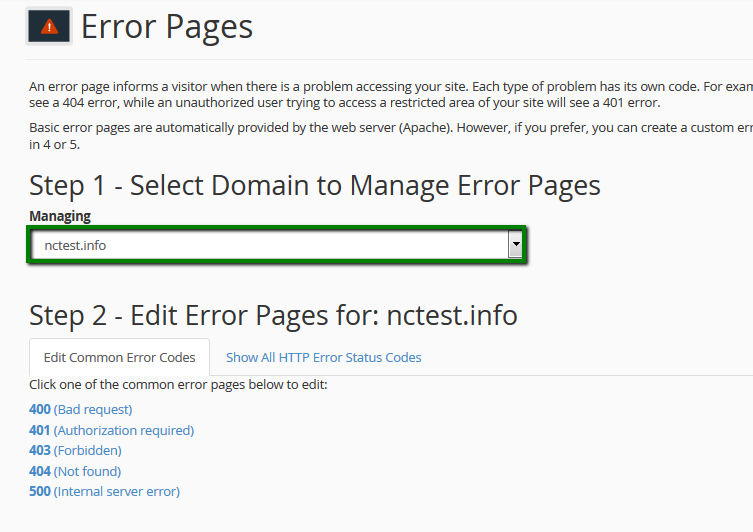Click the Step 1 Select Domain heading
The width and height of the screenshot is (753, 532).
pyautogui.click(x=314, y=186)
